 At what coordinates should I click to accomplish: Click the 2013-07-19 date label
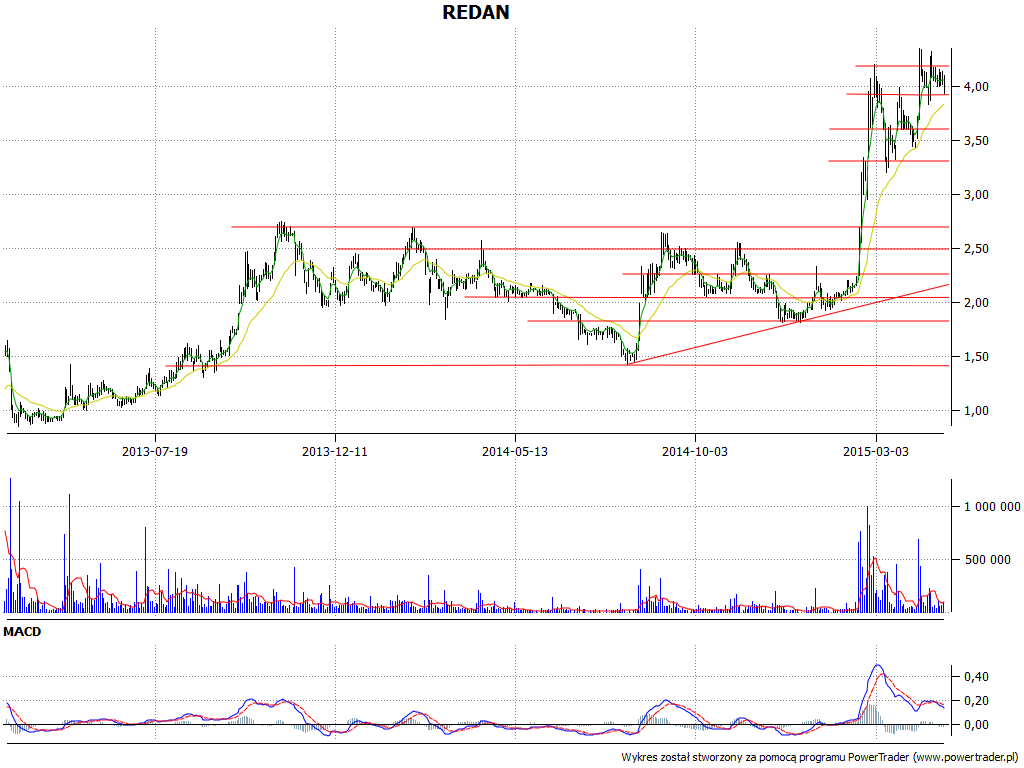pyautogui.click(x=155, y=451)
